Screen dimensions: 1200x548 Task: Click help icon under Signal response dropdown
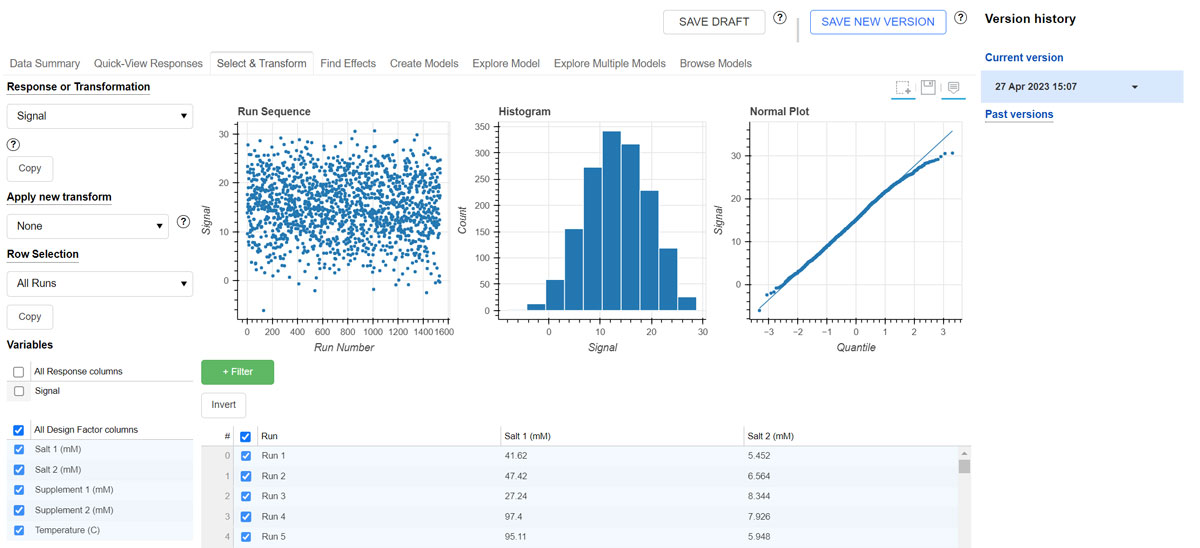(x=14, y=145)
